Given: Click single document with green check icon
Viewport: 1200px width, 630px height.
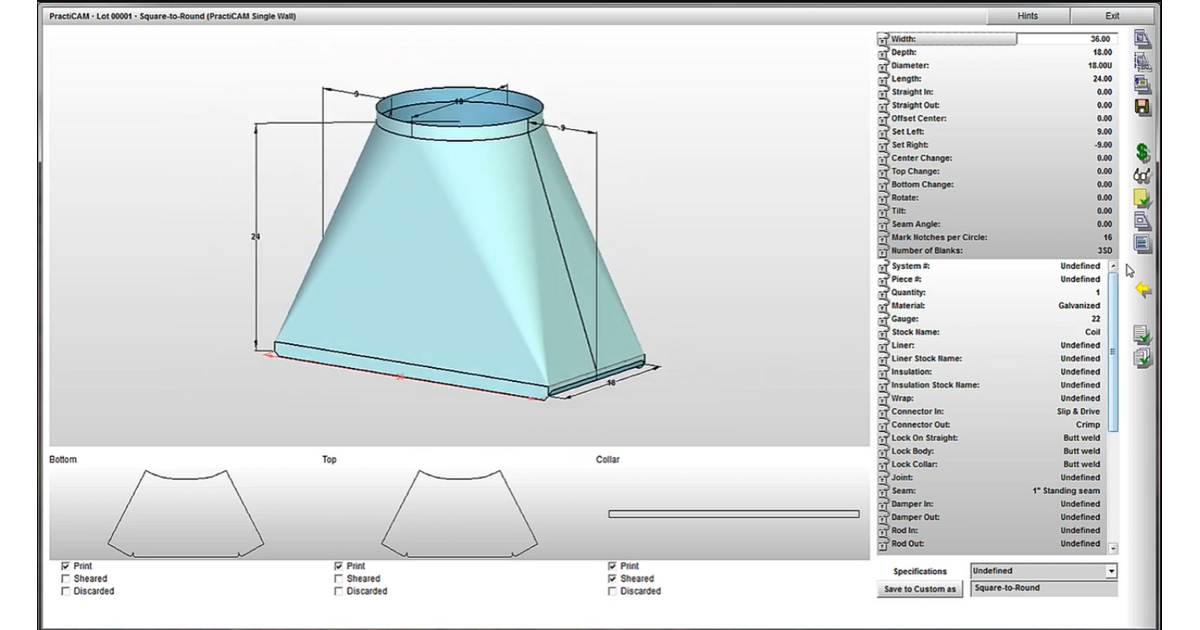Looking at the screenshot, I should click(1142, 335).
